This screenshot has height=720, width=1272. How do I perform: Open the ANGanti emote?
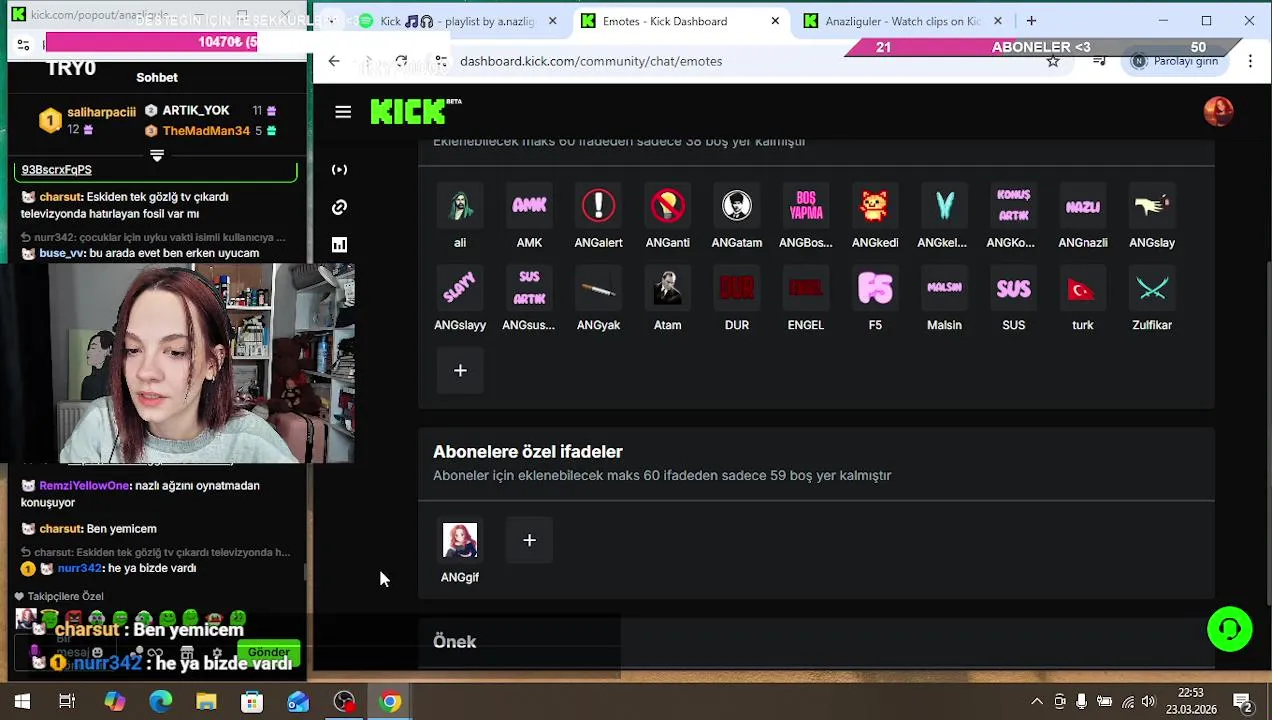point(667,206)
